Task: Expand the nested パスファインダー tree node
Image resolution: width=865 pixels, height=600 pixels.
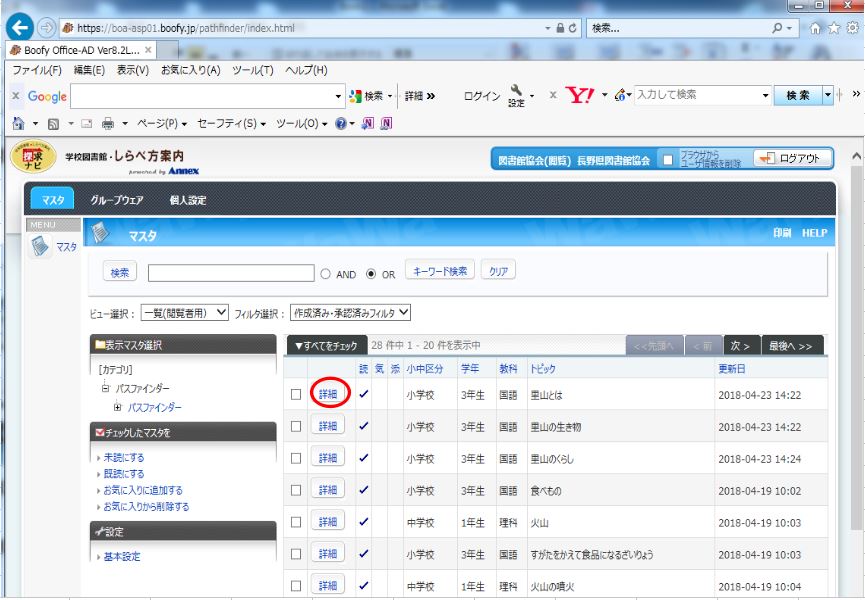Action: (118, 406)
